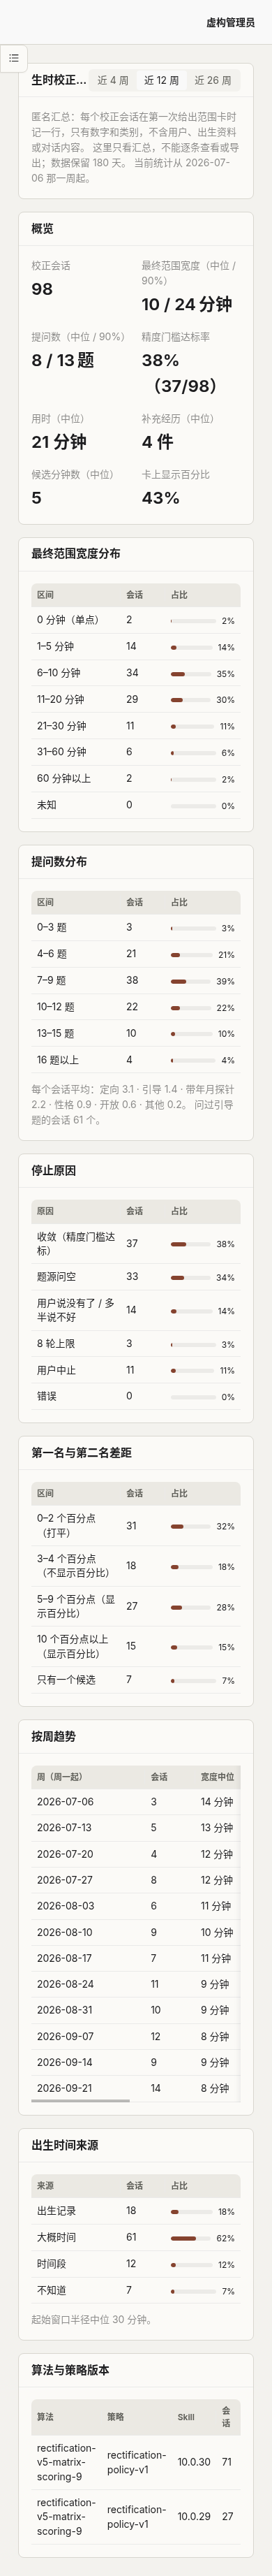272x2576 pixels.
Task: Click the horizontal scrollbar under 按周趋势 table
Action: pos(80,2101)
